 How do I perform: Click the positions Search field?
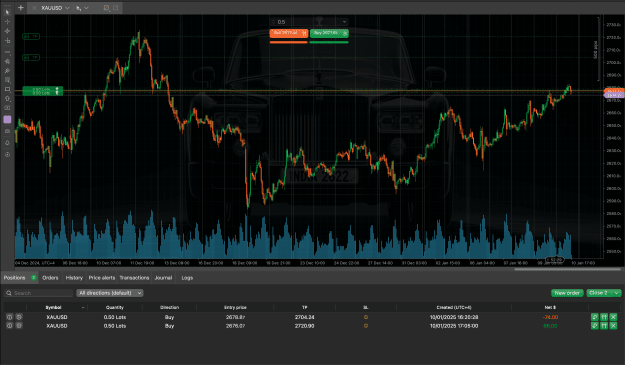point(39,293)
